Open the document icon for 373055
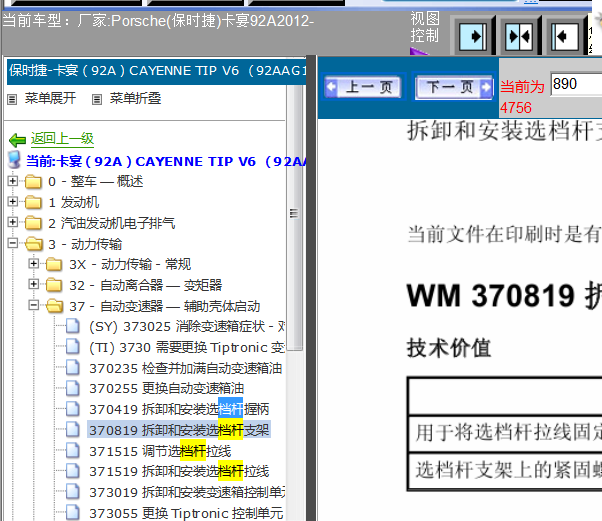The width and height of the screenshot is (602, 521). 73,512
